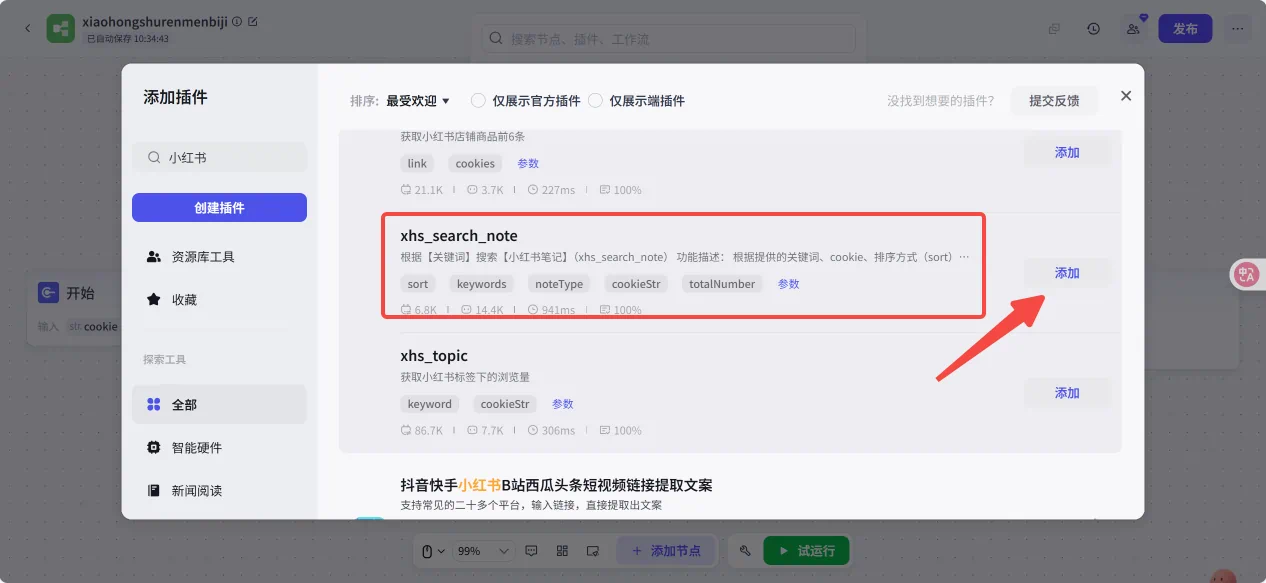Image resolution: width=1266 pixels, height=583 pixels.
Task: Click the edit icon beside workflow name
Action: coord(253,21)
